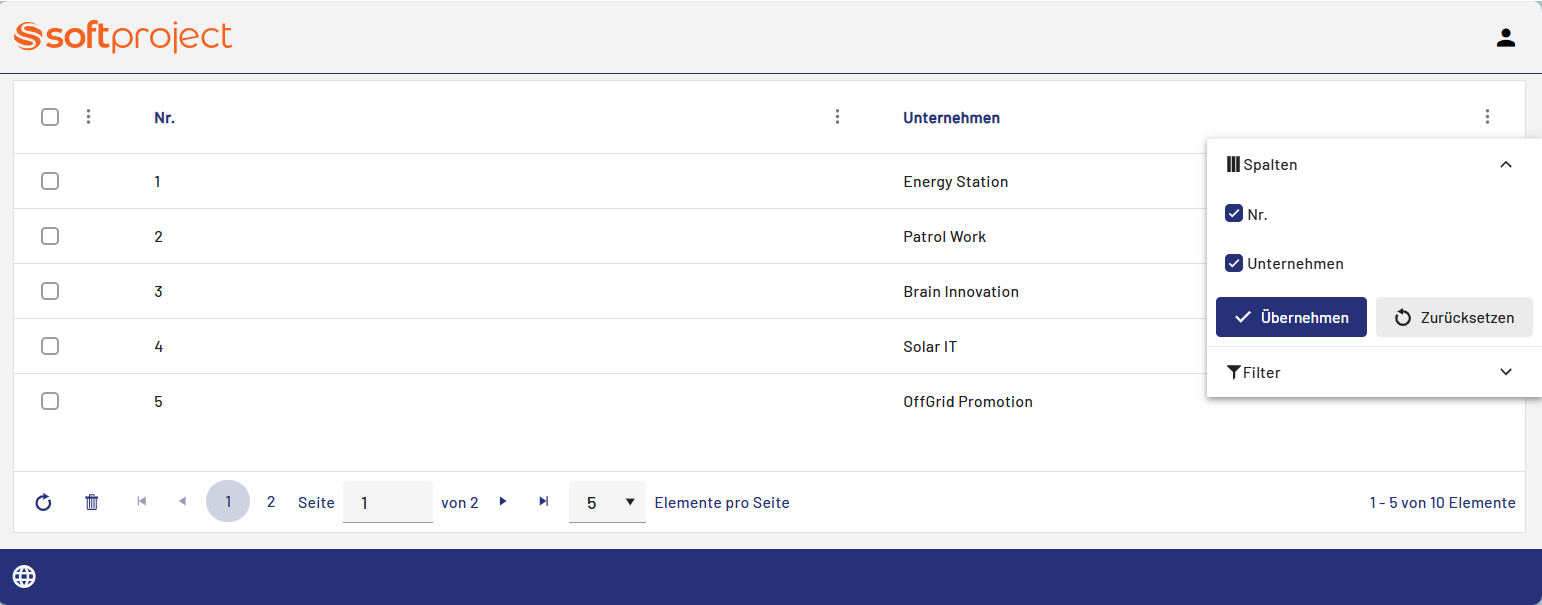This screenshot has width=1542, height=605.
Task: Expand the Filter section
Action: (1506, 372)
